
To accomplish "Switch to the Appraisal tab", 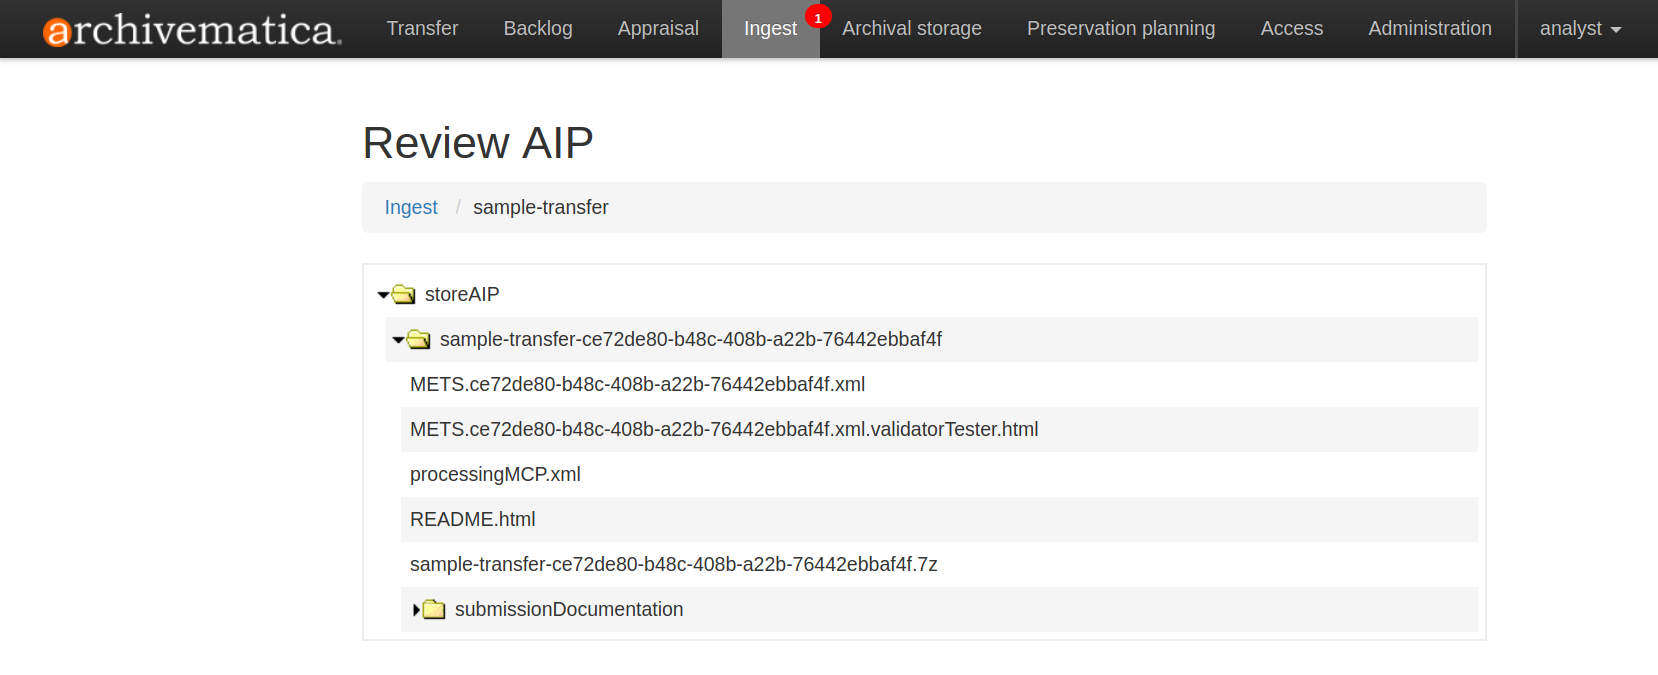I will 658,29.
